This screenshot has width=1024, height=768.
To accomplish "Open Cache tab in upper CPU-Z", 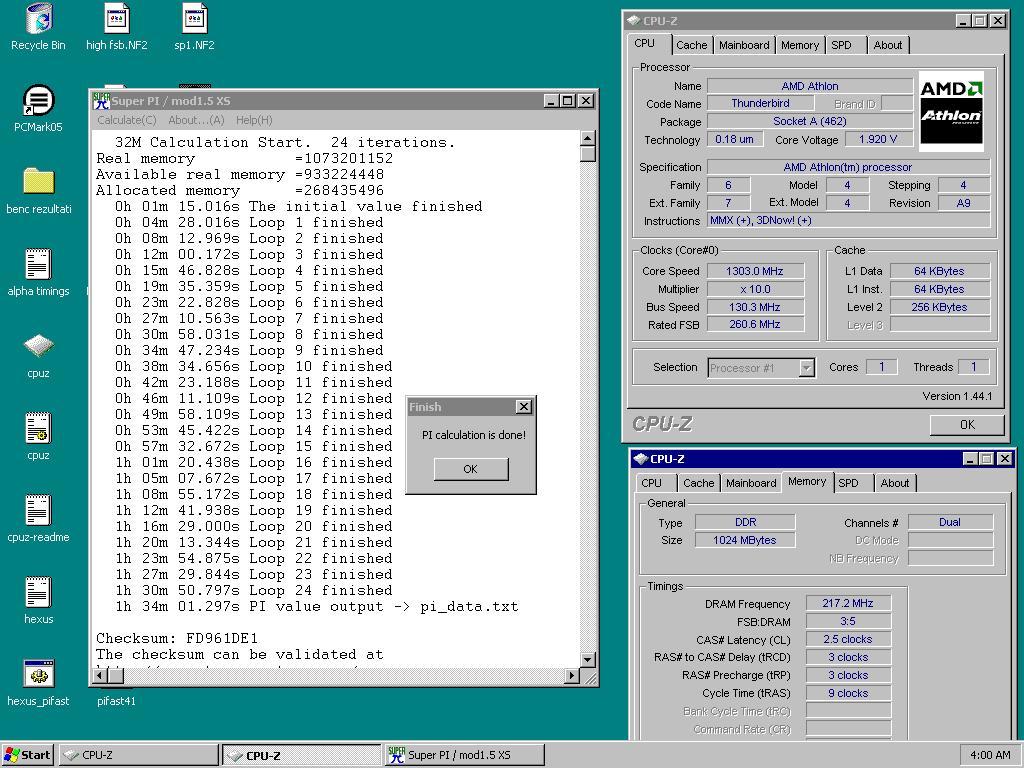I will pyautogui.click(x=692, y=45).
